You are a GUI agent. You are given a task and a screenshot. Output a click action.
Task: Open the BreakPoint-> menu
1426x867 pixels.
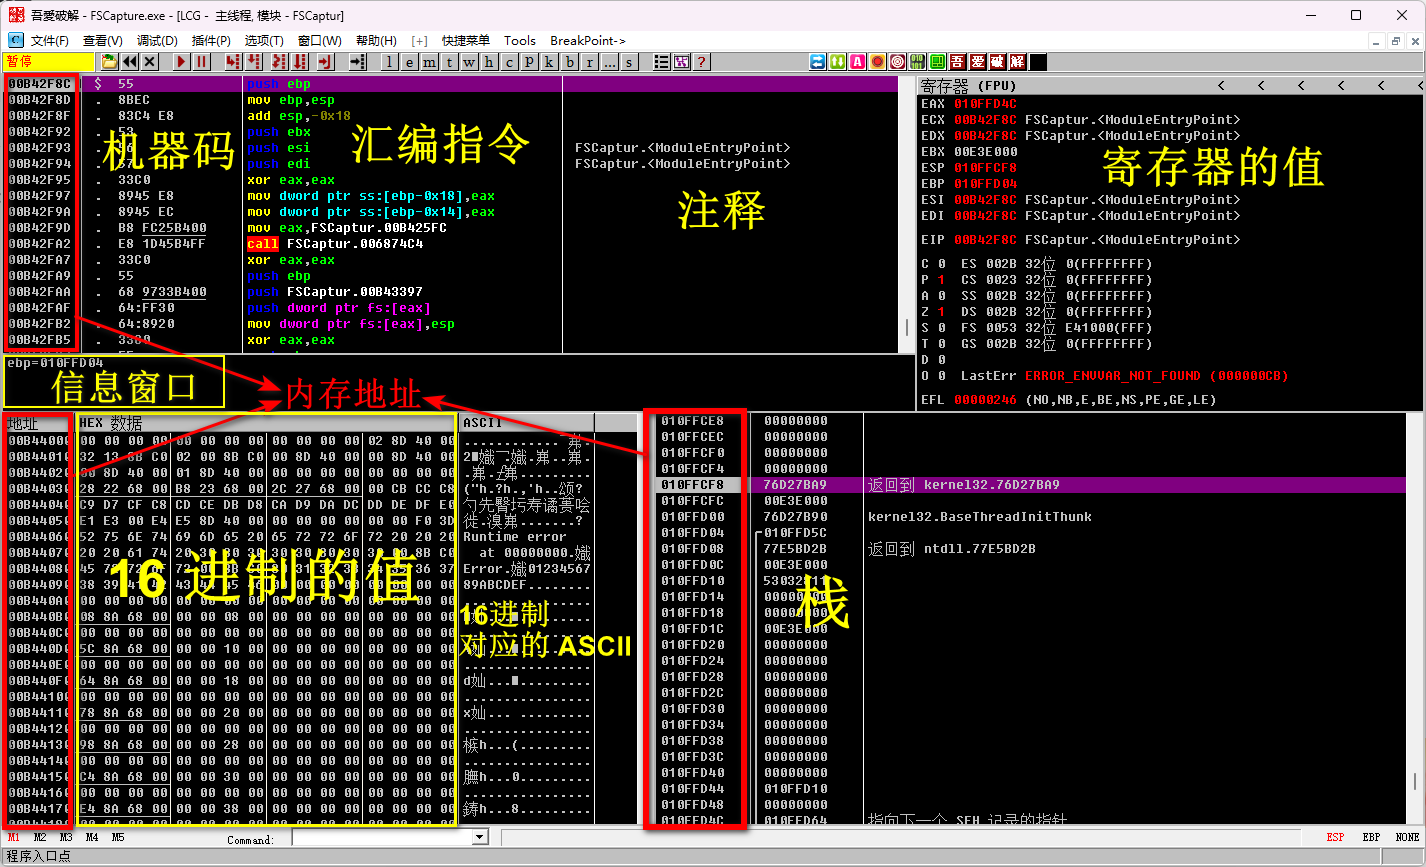pyautogui.click(x=587, y=40)
